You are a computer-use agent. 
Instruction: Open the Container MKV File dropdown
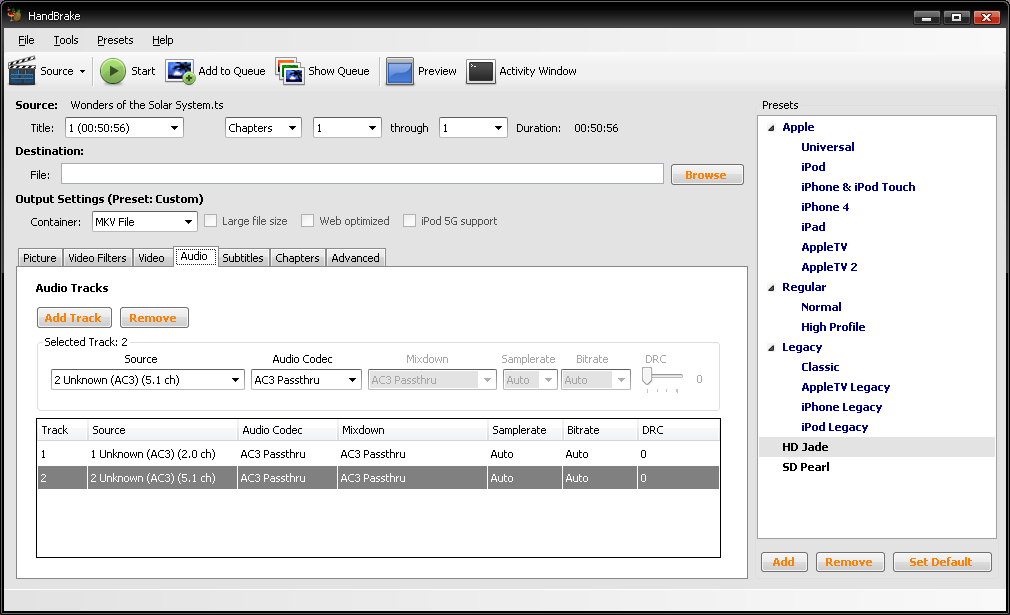coord(144,222)
